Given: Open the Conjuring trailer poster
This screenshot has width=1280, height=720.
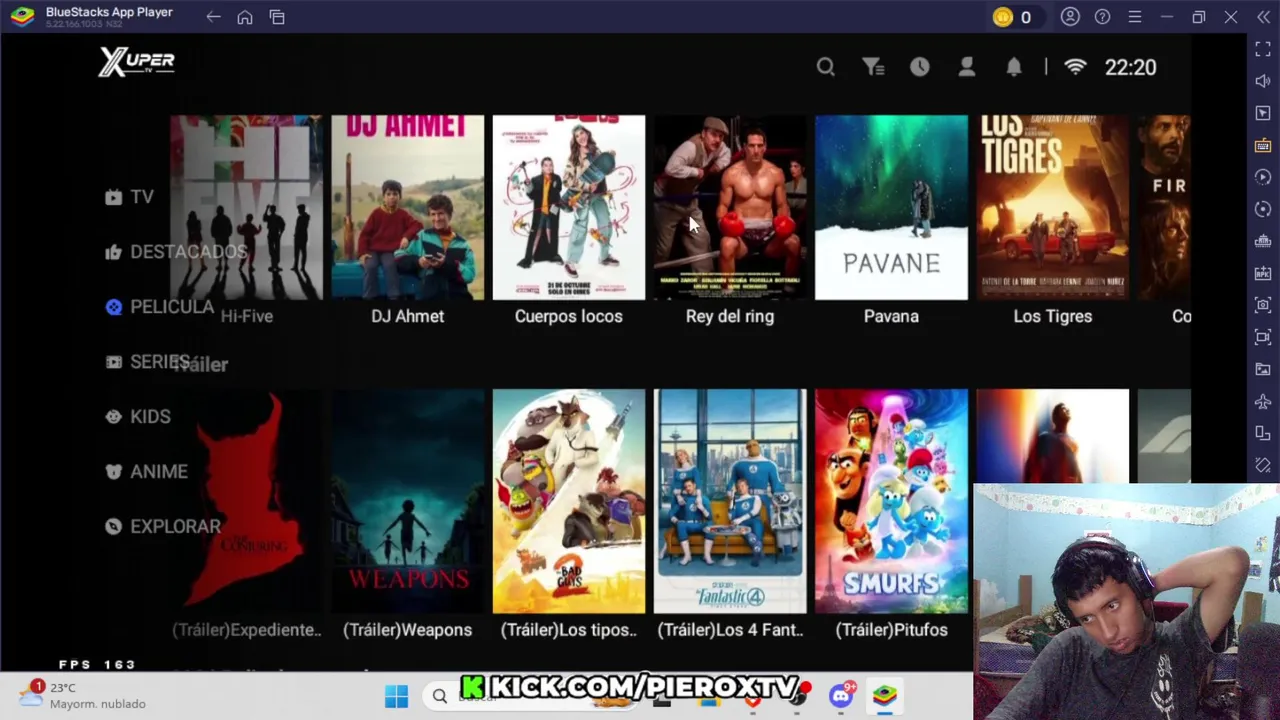Looking at the screenshot, I should pyautogui.click(x=246, y=501).
